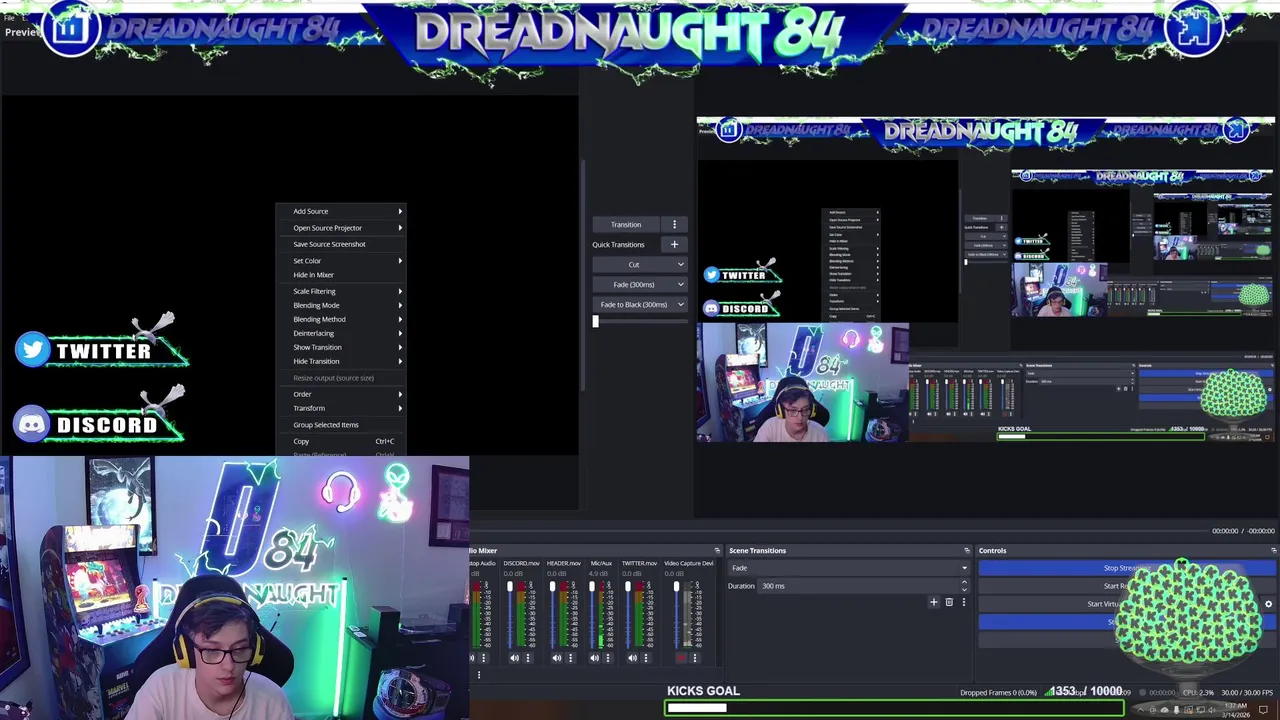
Task: Select Group Selected Items
Action: pos(341,425)
